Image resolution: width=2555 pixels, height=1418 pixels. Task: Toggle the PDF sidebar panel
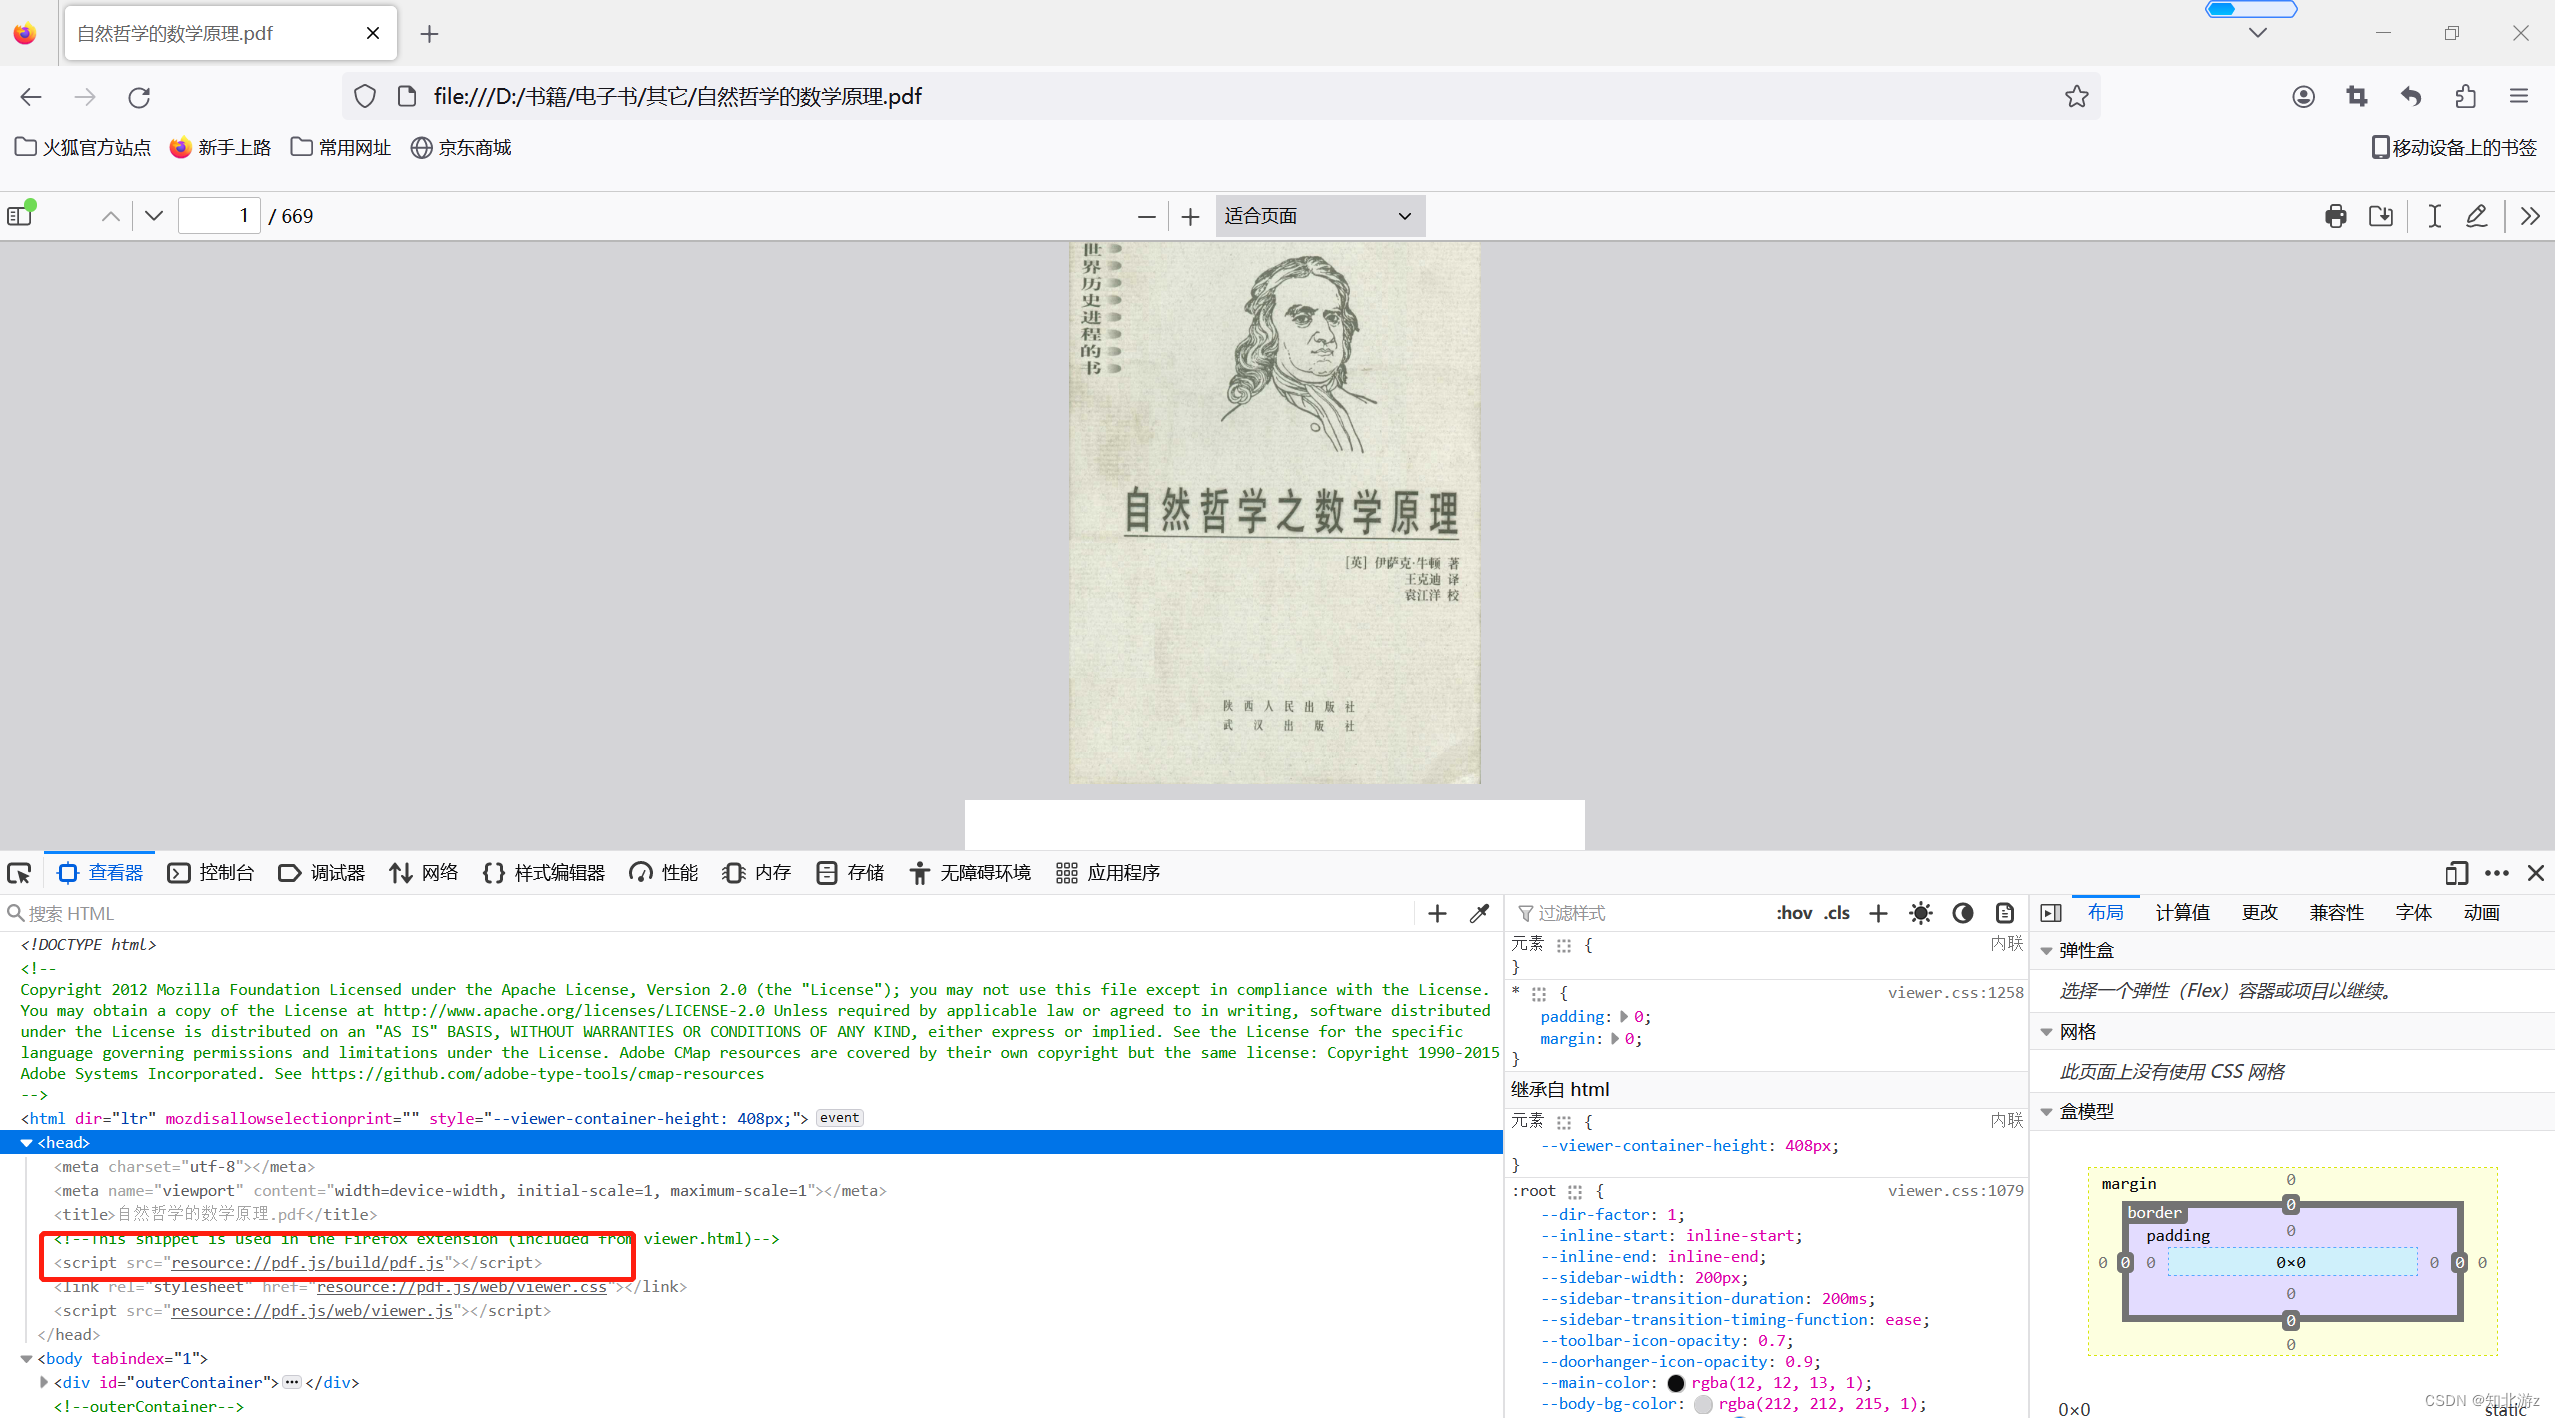tap(20, 216)
